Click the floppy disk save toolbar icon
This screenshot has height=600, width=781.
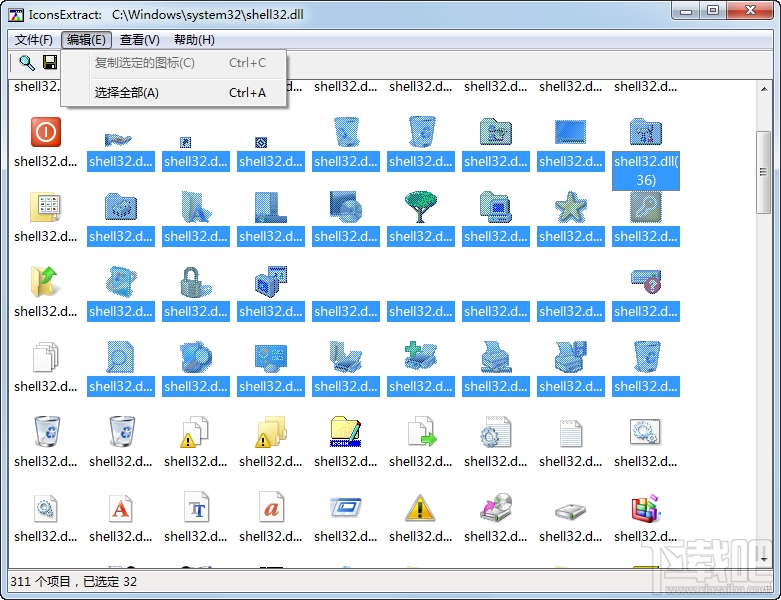pyautogui.click(x=50, y=63)
